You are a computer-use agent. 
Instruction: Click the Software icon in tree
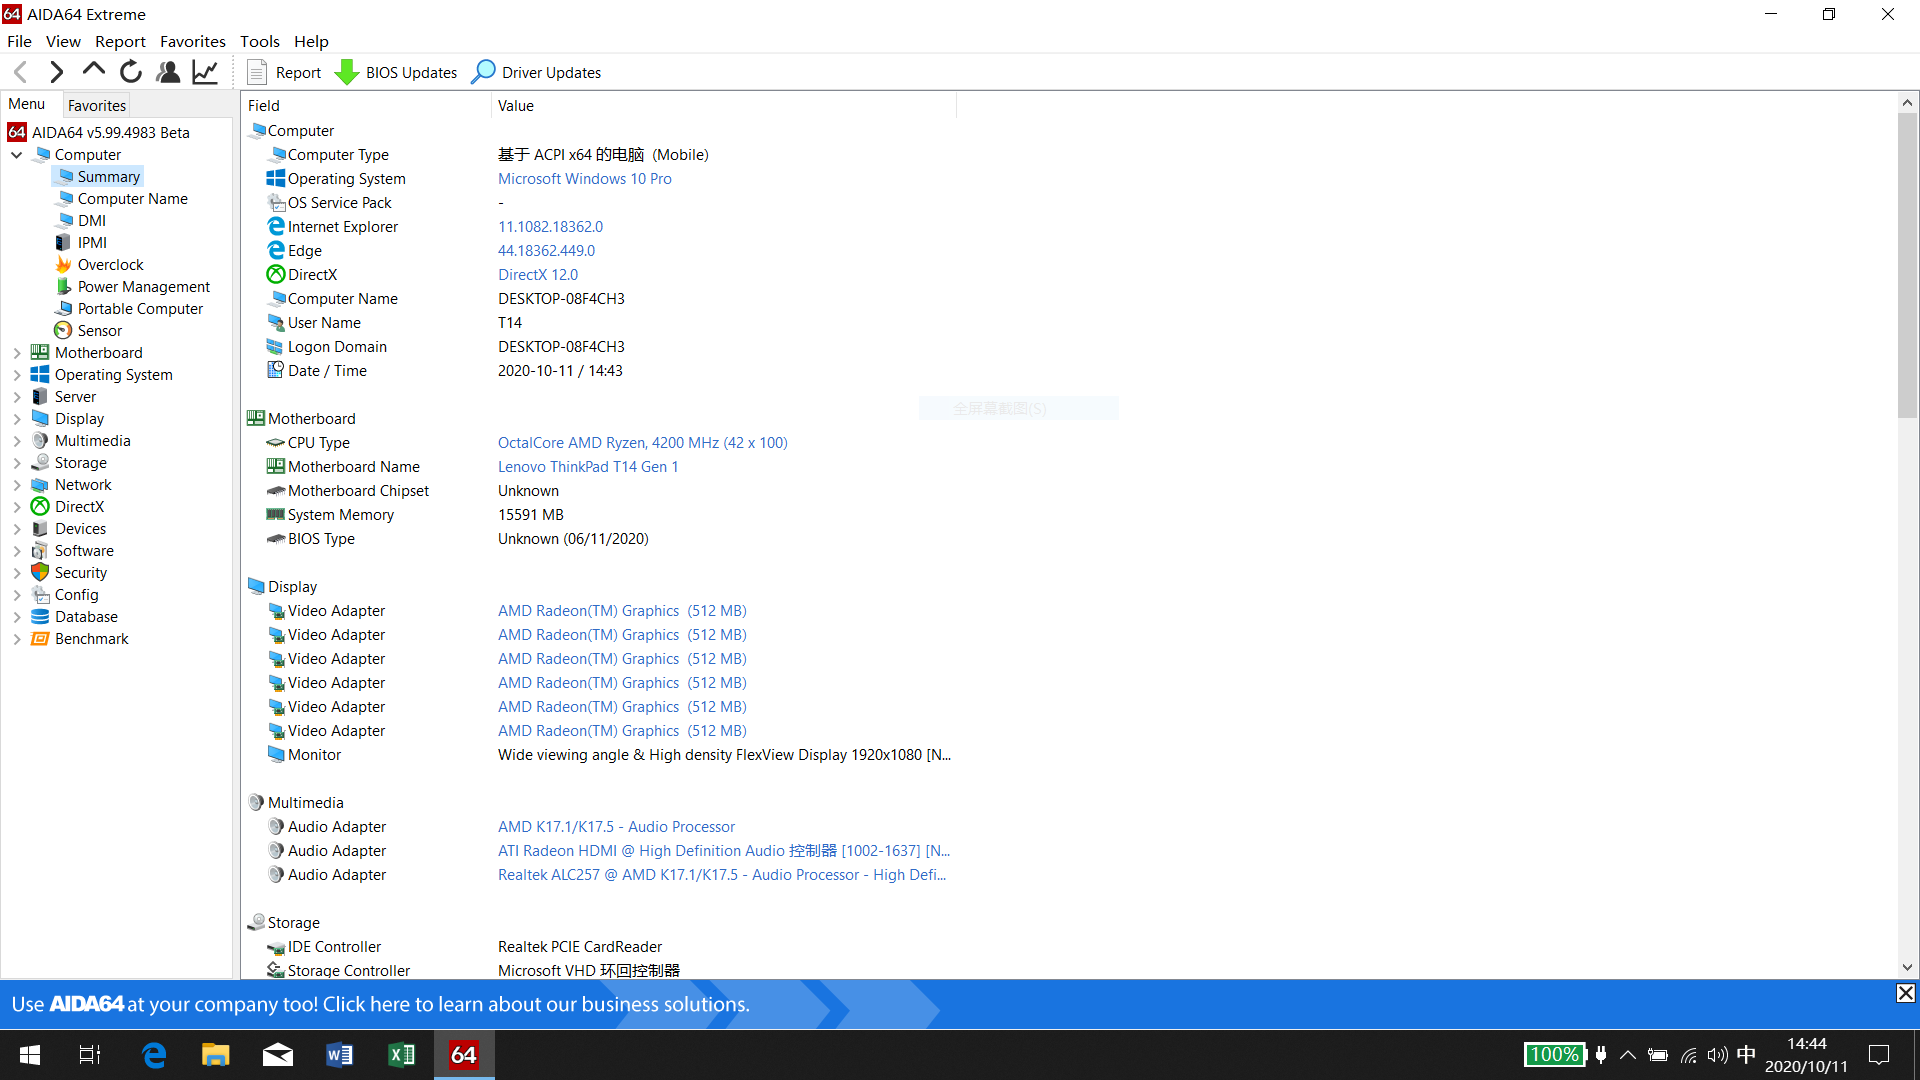(40, 551)
